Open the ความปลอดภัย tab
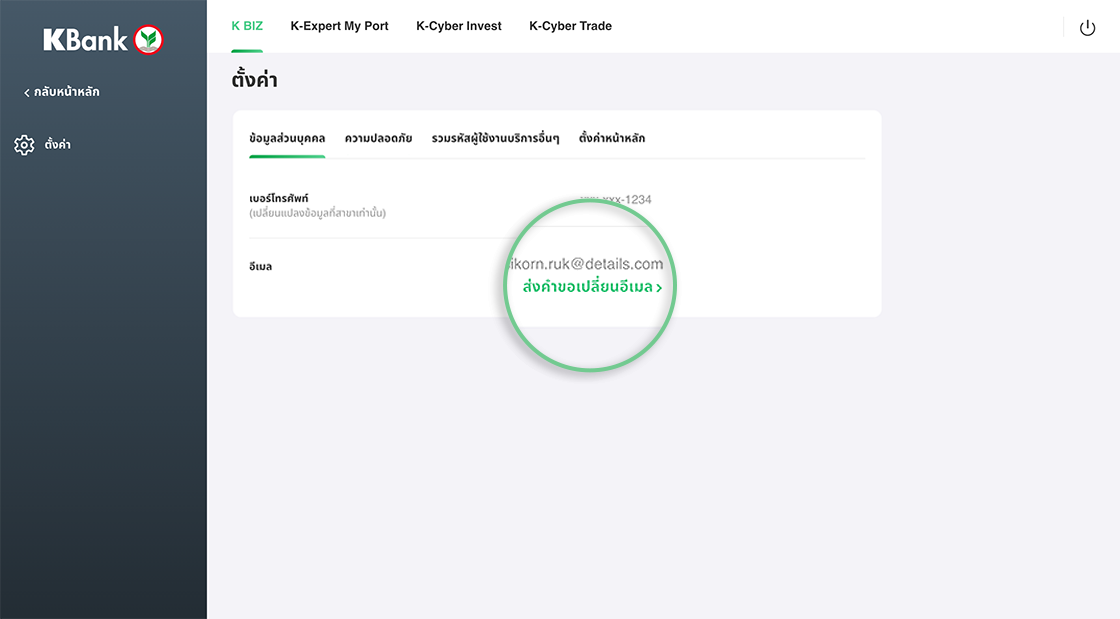1120x619 pixels. tap(378, 138)
